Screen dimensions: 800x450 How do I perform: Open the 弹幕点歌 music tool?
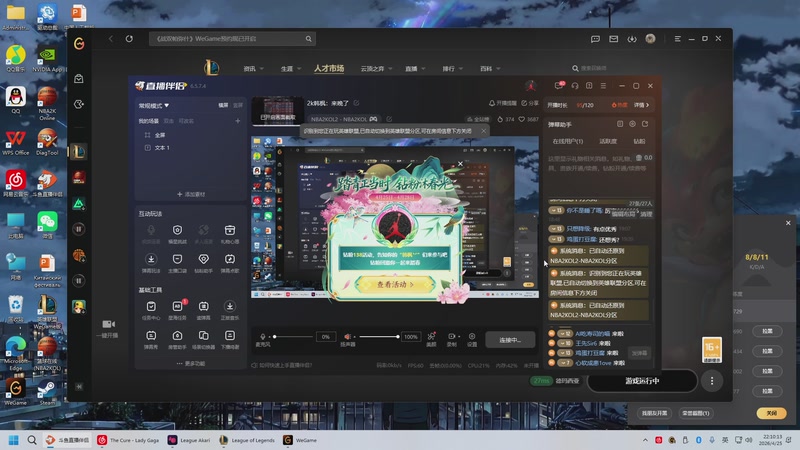click(230, 263)
